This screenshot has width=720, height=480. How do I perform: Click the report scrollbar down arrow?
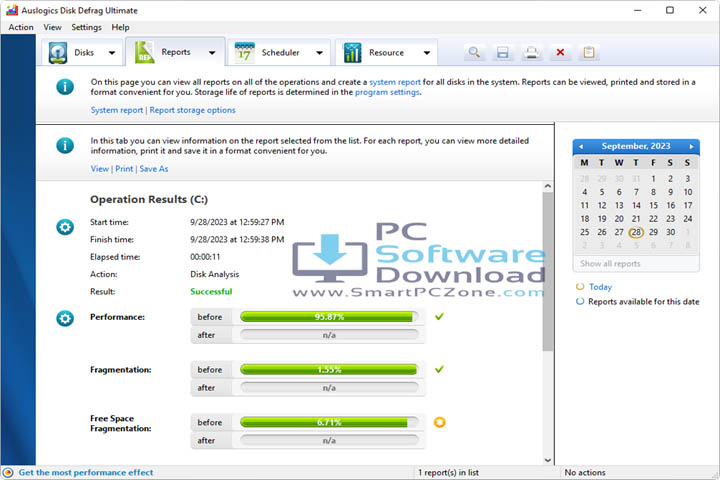[x=547, y=460]
